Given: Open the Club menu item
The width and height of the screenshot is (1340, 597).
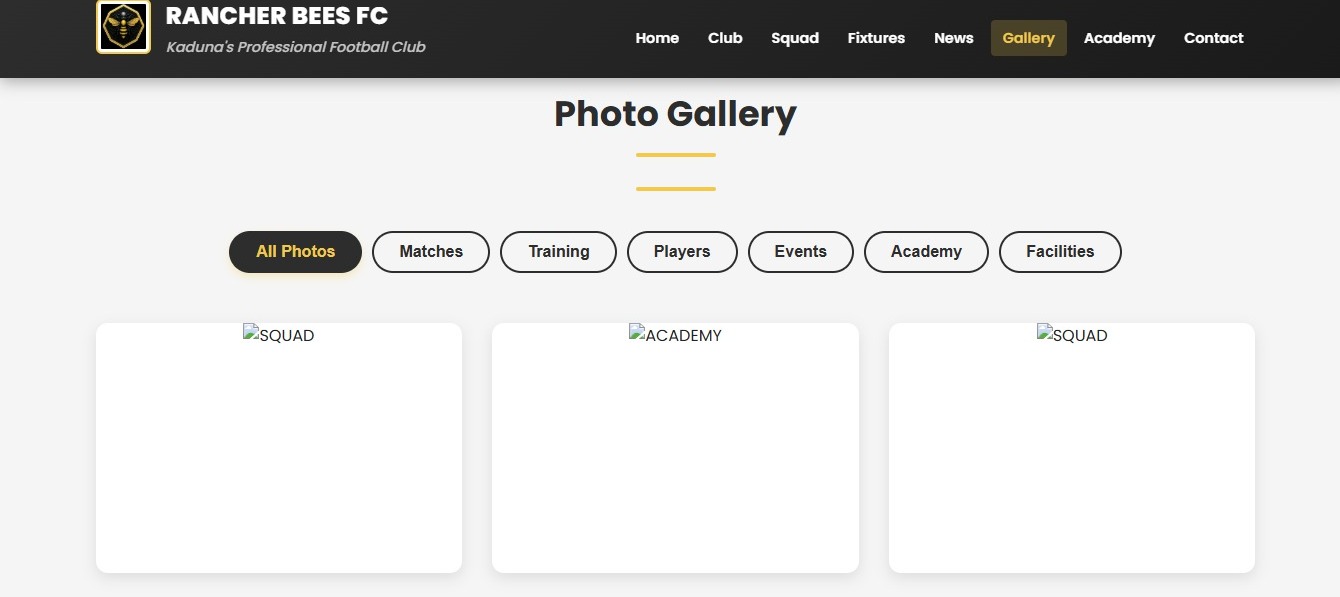Looking at the screenshot, I should [x=725, y=38].
